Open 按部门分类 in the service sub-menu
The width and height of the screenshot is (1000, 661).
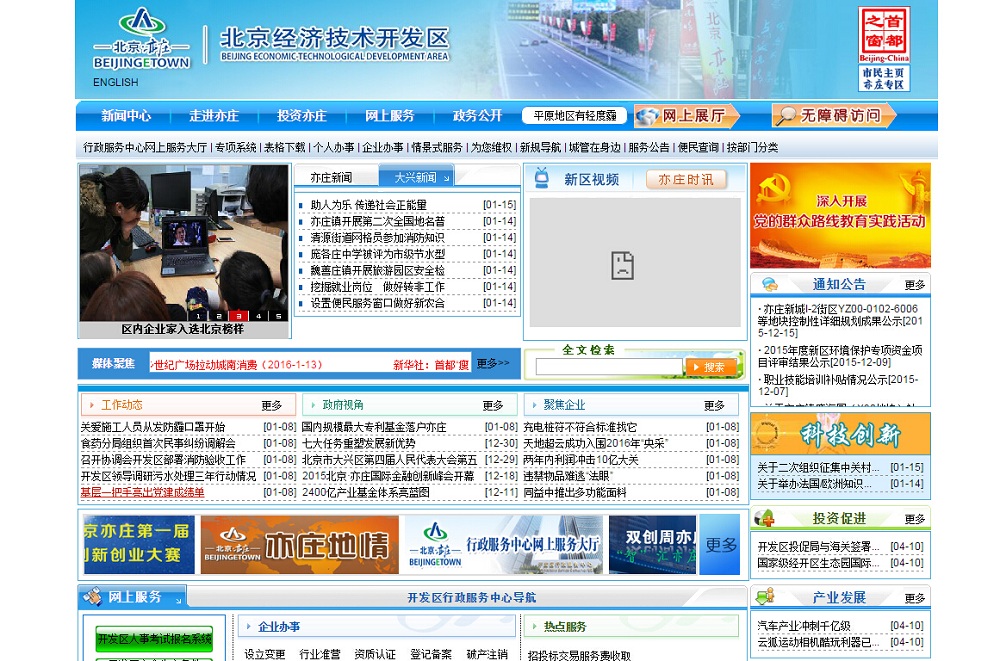(x=752, y=147)
